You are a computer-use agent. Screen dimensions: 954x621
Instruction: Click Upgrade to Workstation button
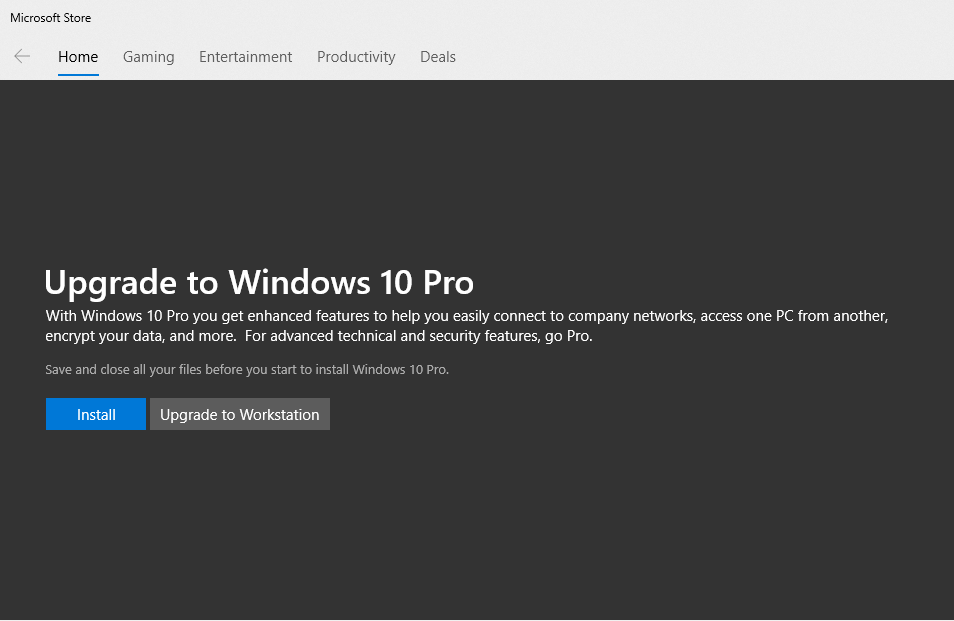240,414
